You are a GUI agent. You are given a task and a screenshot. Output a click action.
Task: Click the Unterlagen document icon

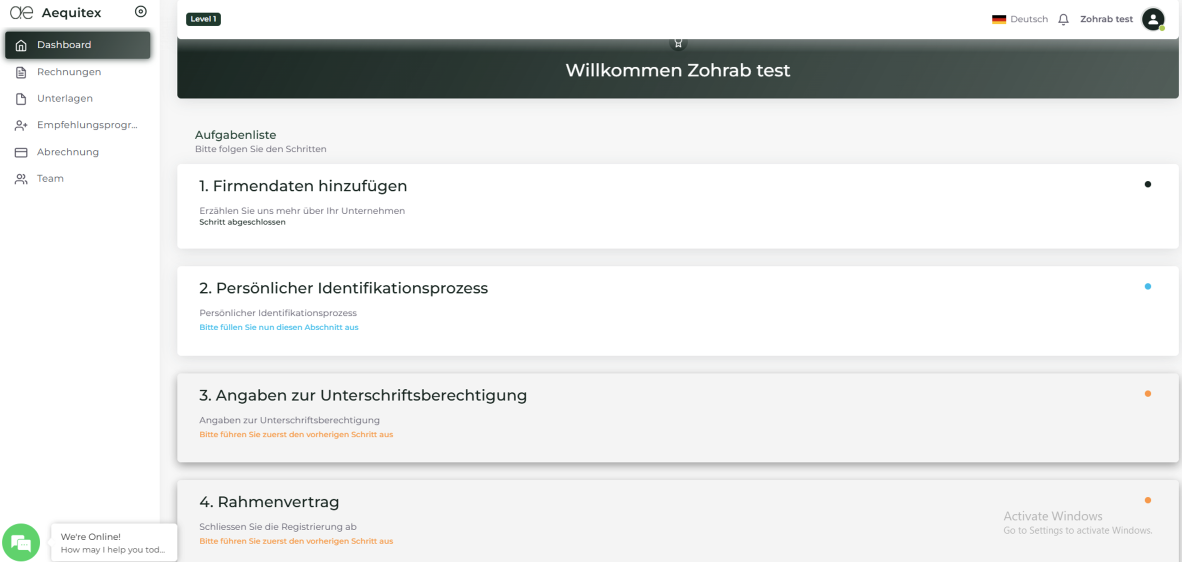coord(21,99)
